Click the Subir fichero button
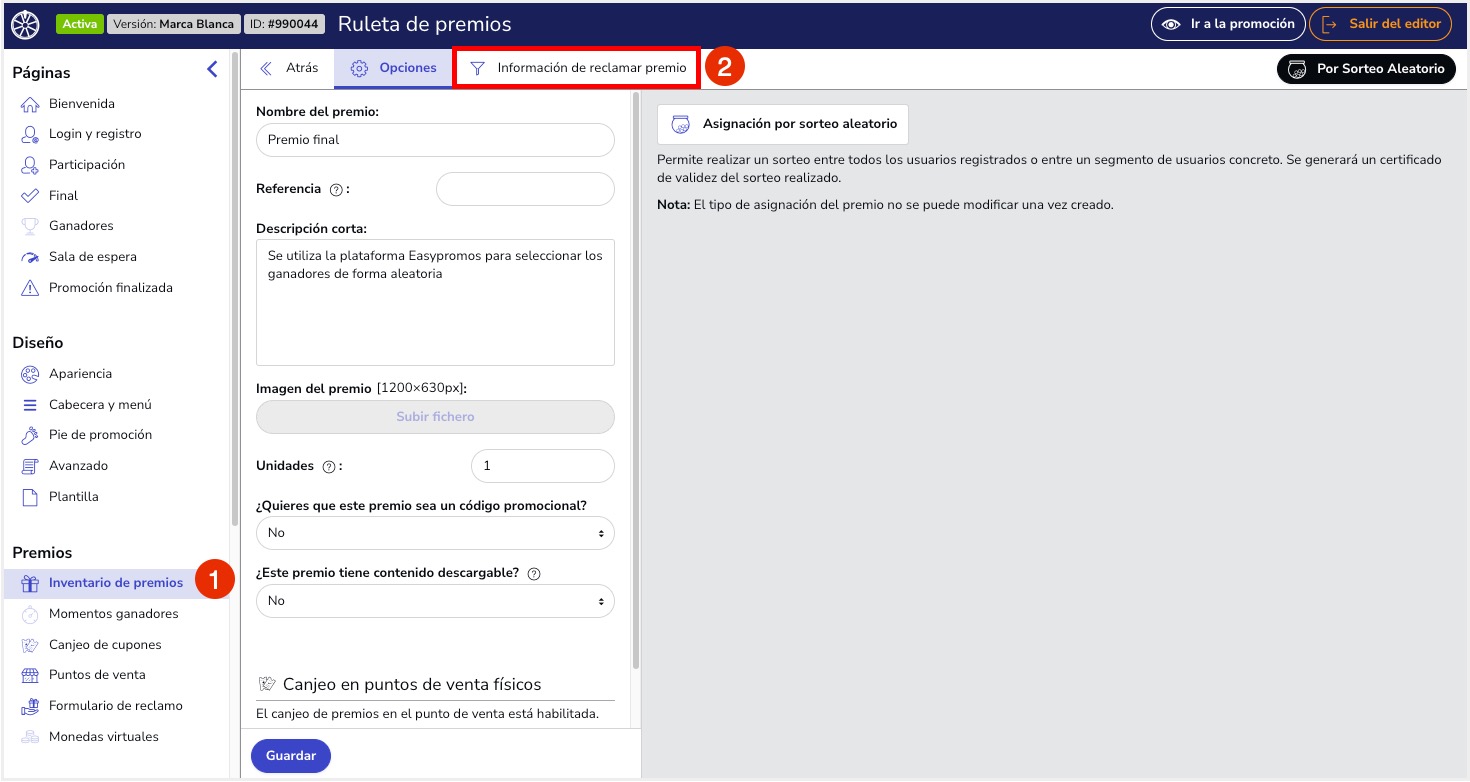Image resolution: width=1470 pixels, height=782 pixels. 435,417
